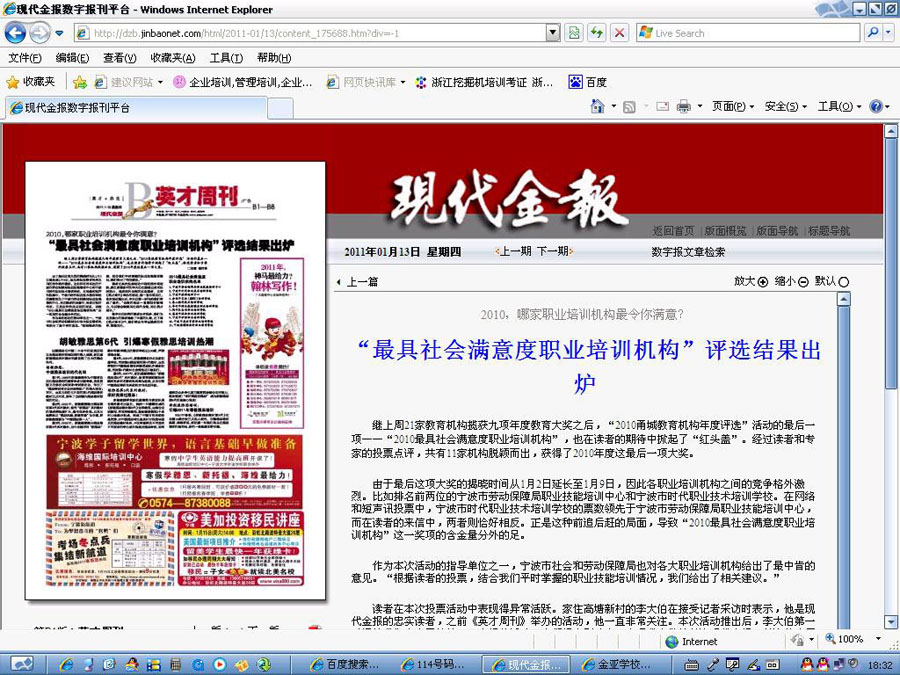The height and width of the screenshot is (675, 900).
Task: Click the 版面概览 link
Action: [x=726, y=231]
